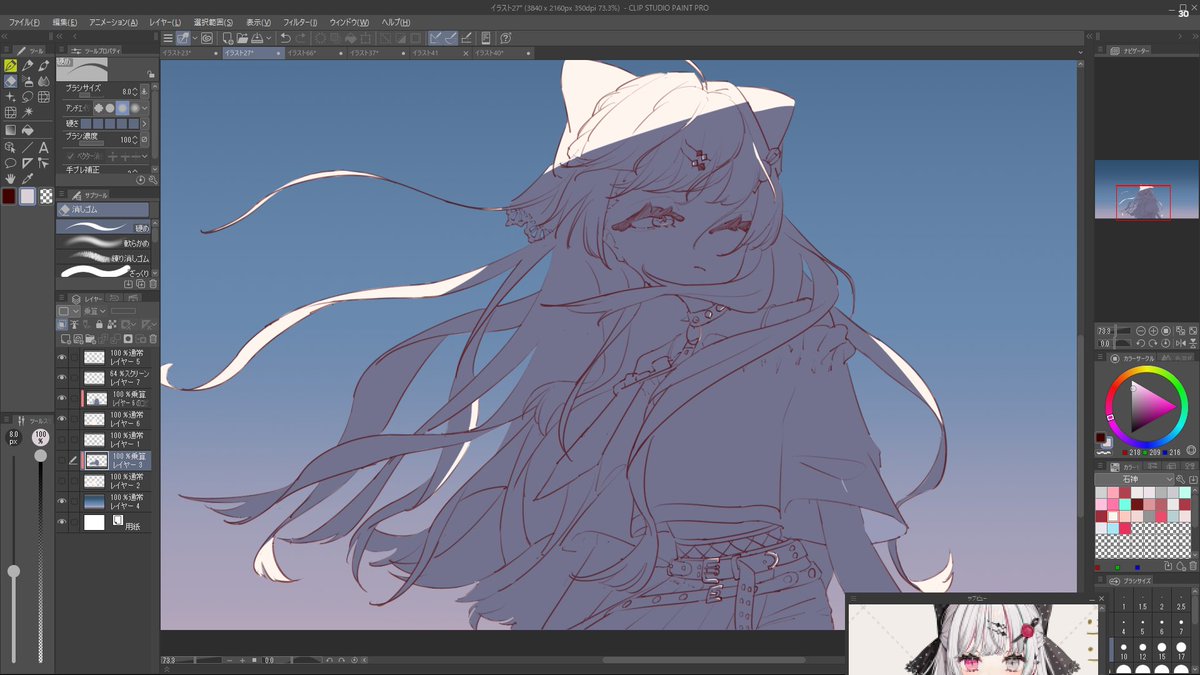Hide レイヤー 5 using its eye icon
Image resolution: width=1200 pixels, height=675 pixels.
point(62,356)
